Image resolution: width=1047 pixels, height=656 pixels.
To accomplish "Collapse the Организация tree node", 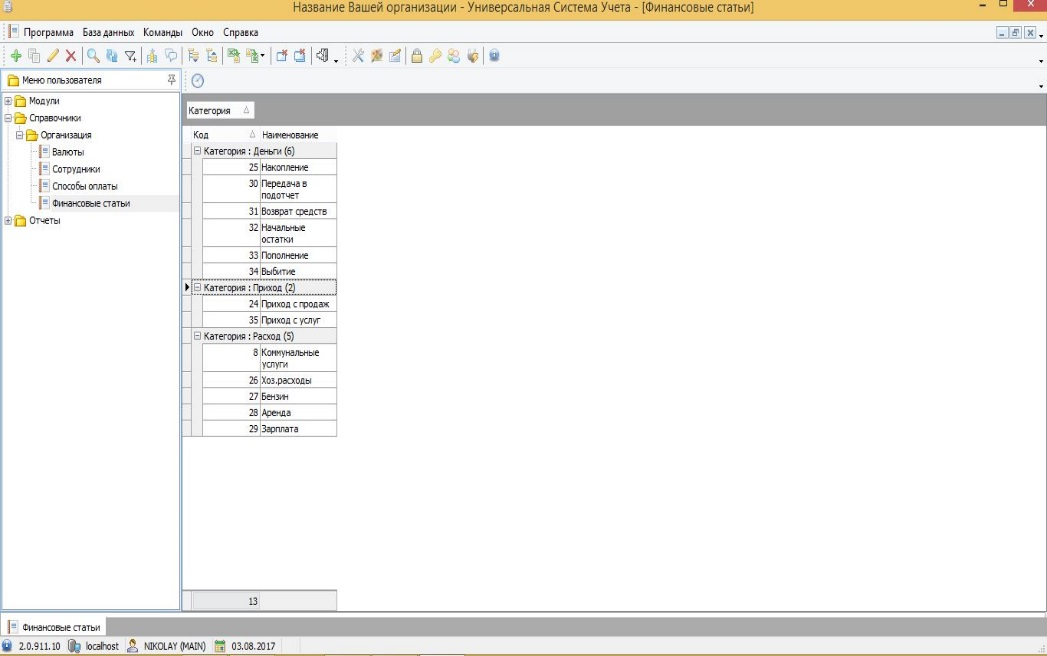I will [x=19, y=135].
